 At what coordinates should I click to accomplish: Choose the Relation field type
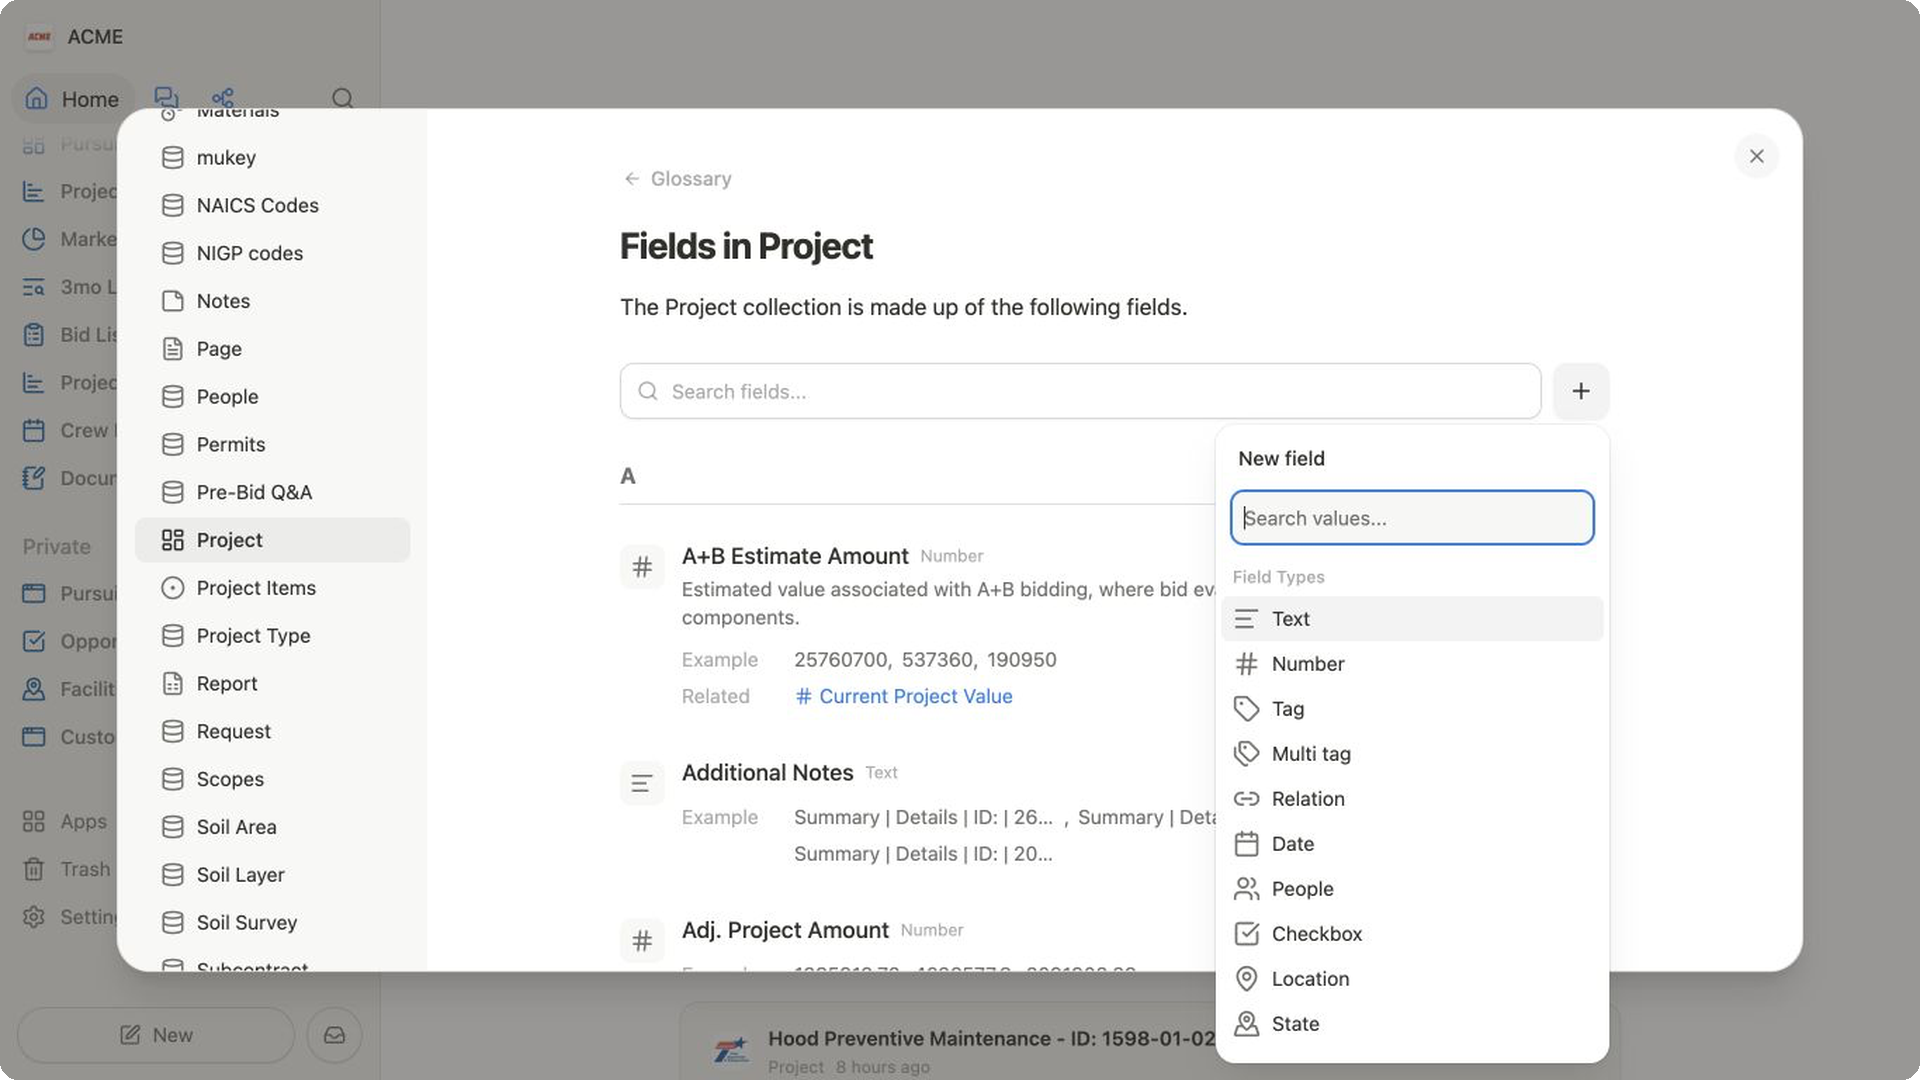coord(1411,799)
